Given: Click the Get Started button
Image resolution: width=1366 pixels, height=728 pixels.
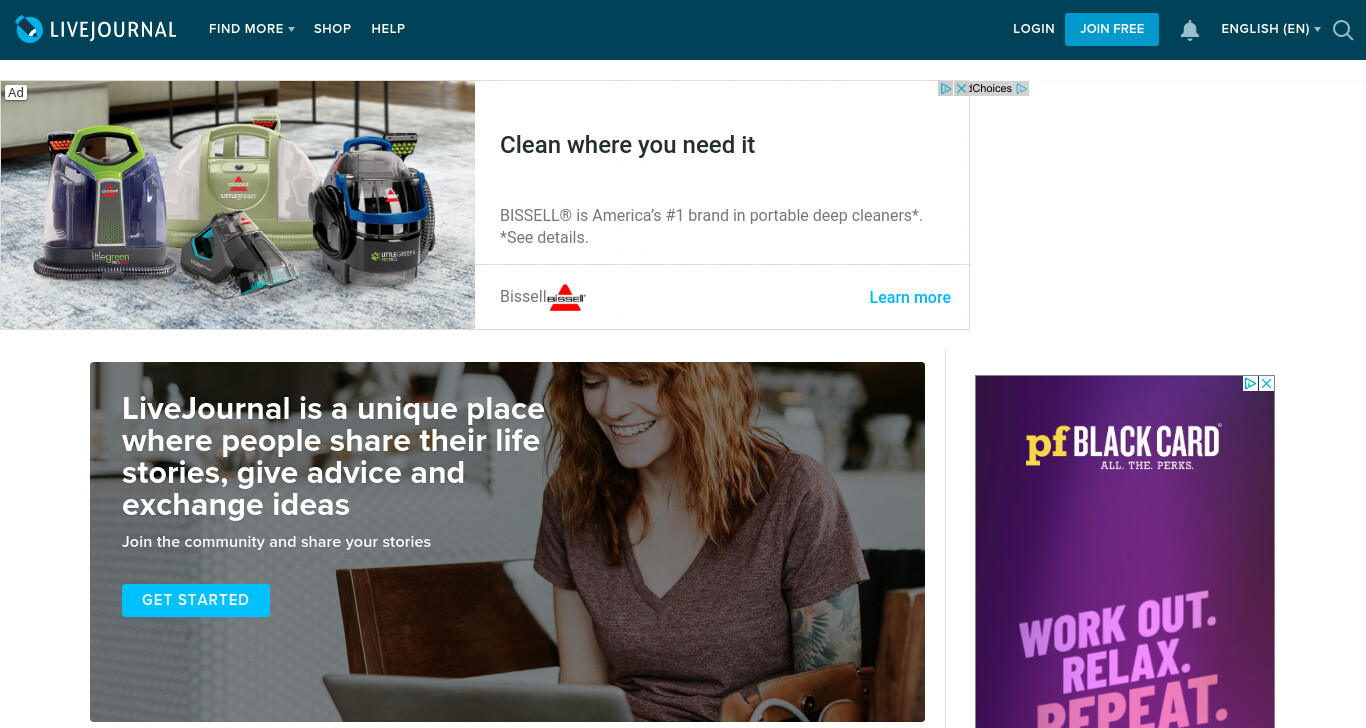Looking at the screenshot, I should [x=196, y=600].
